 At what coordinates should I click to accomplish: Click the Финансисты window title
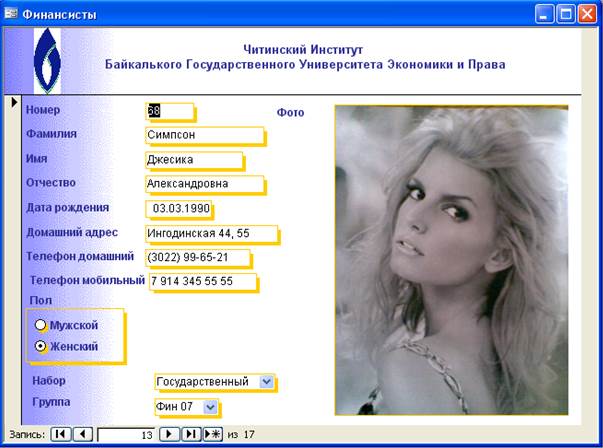[x=59, y=15]
